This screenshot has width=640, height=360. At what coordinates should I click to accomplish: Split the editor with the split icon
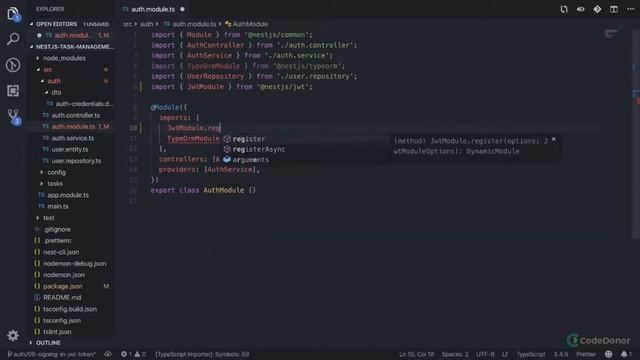(x=613, y=9)
